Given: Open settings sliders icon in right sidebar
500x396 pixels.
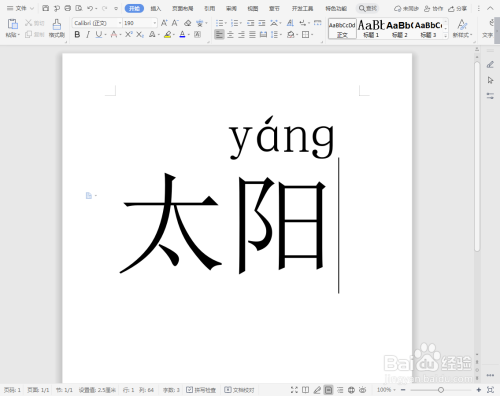Looking at the screenshot, I should pos(490,96).
